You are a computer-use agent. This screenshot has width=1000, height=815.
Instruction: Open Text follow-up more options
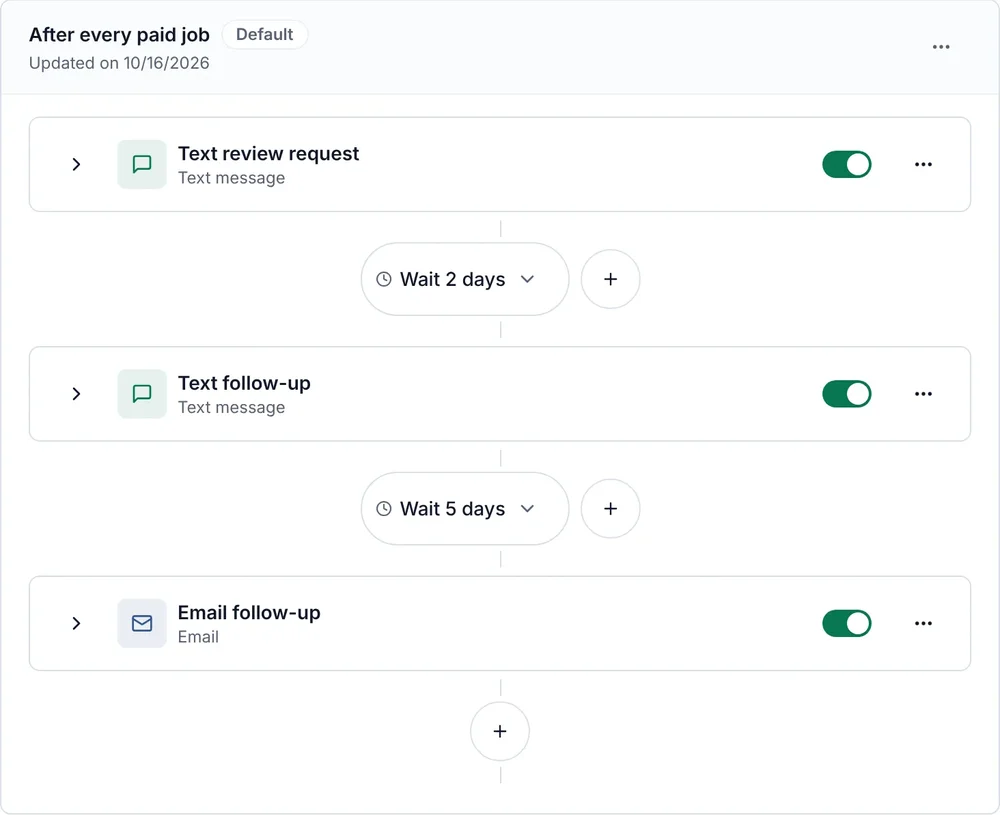(923, 394)
